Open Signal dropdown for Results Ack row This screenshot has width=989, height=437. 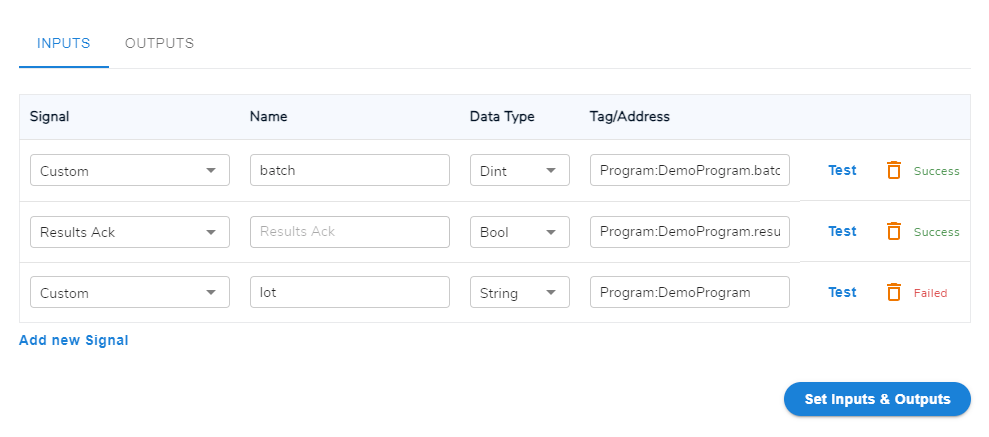coord(130,232)
